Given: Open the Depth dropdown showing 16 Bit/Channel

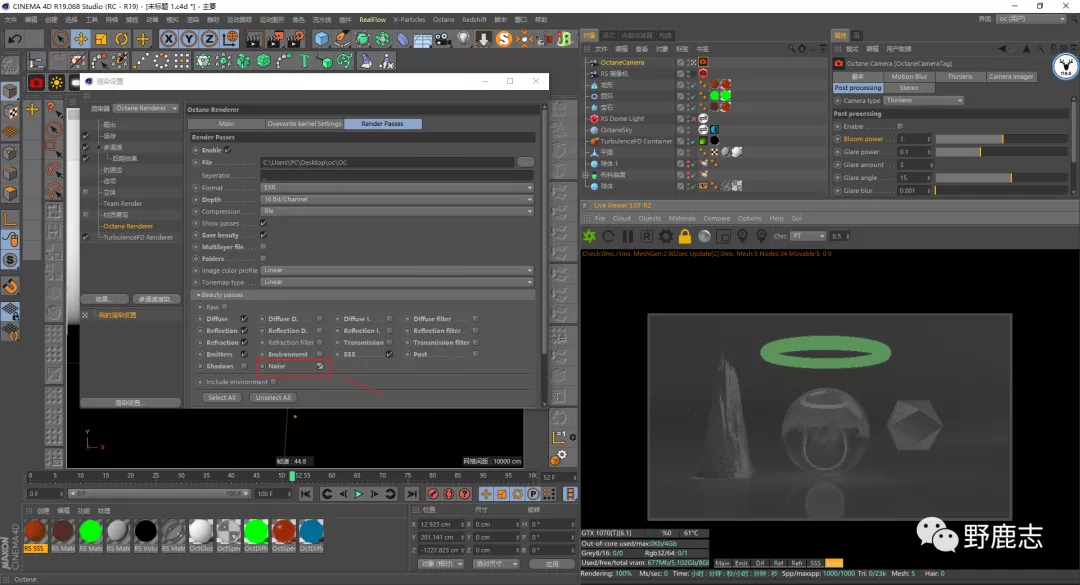Looking at the screenshot, I should (x=396, y=200).
